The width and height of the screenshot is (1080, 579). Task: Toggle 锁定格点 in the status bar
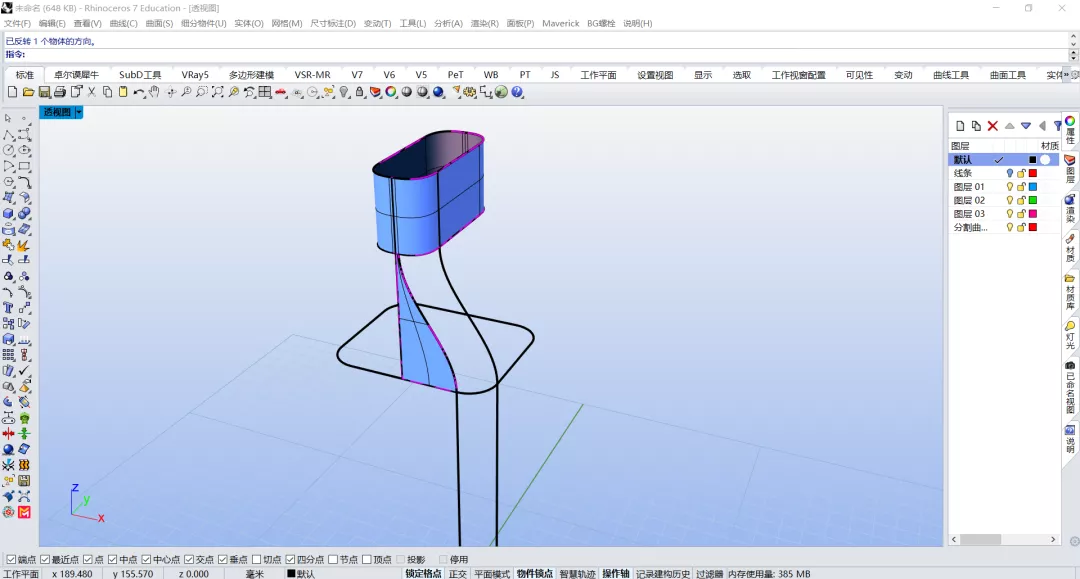click(423, 573)
